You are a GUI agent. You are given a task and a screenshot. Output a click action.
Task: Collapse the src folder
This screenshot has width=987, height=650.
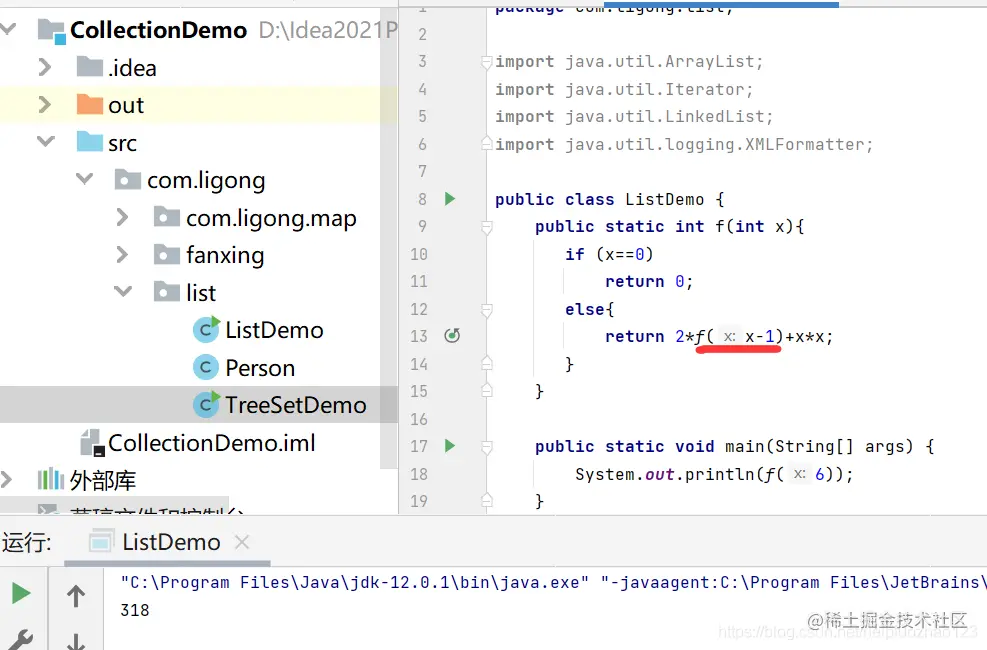click(x=45, y=141)
